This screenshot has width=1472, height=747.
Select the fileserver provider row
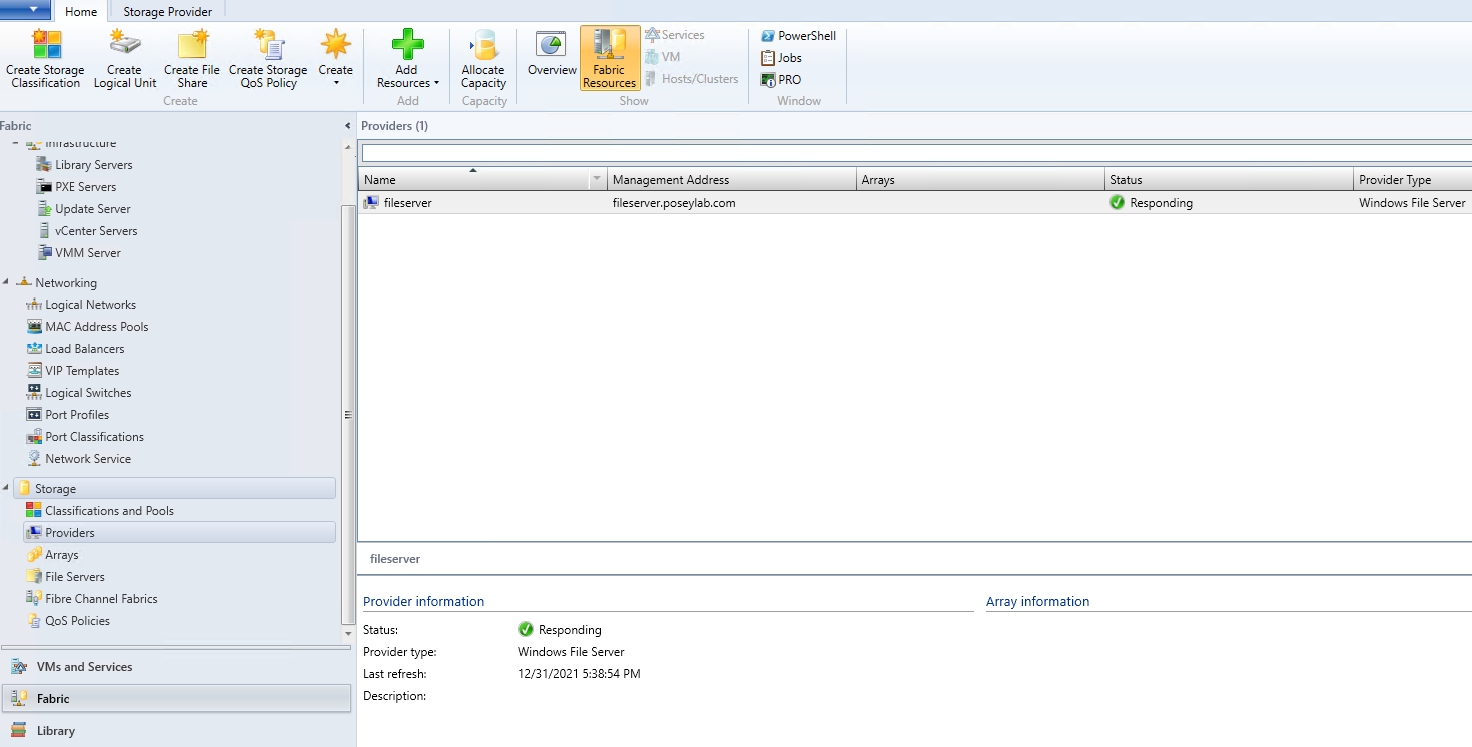(x=404, y=202)
